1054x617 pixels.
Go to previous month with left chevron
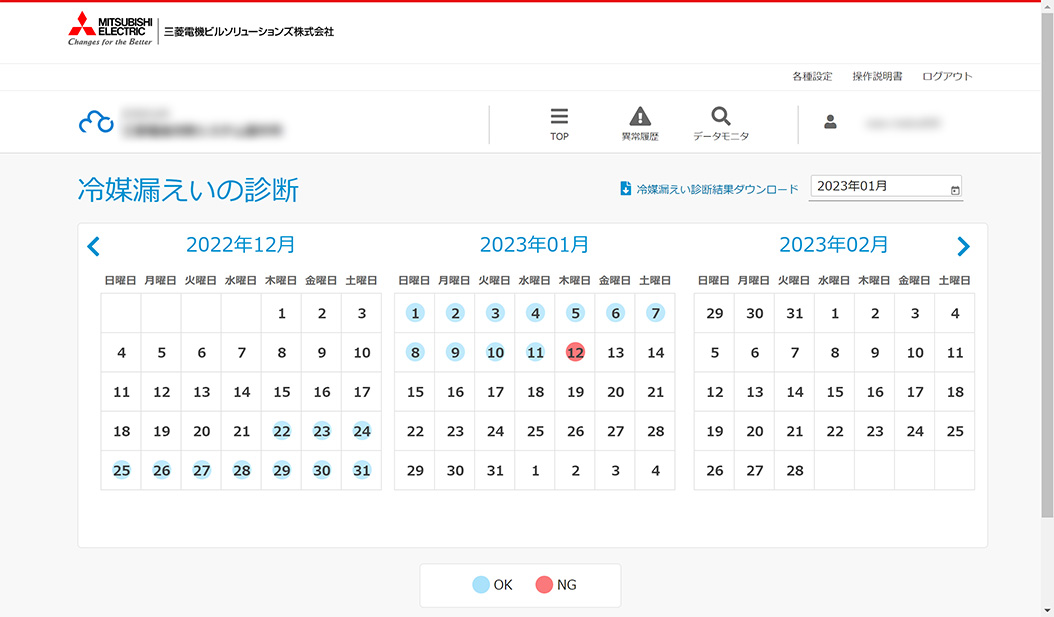pyautogui.click(x=93, y=246)
